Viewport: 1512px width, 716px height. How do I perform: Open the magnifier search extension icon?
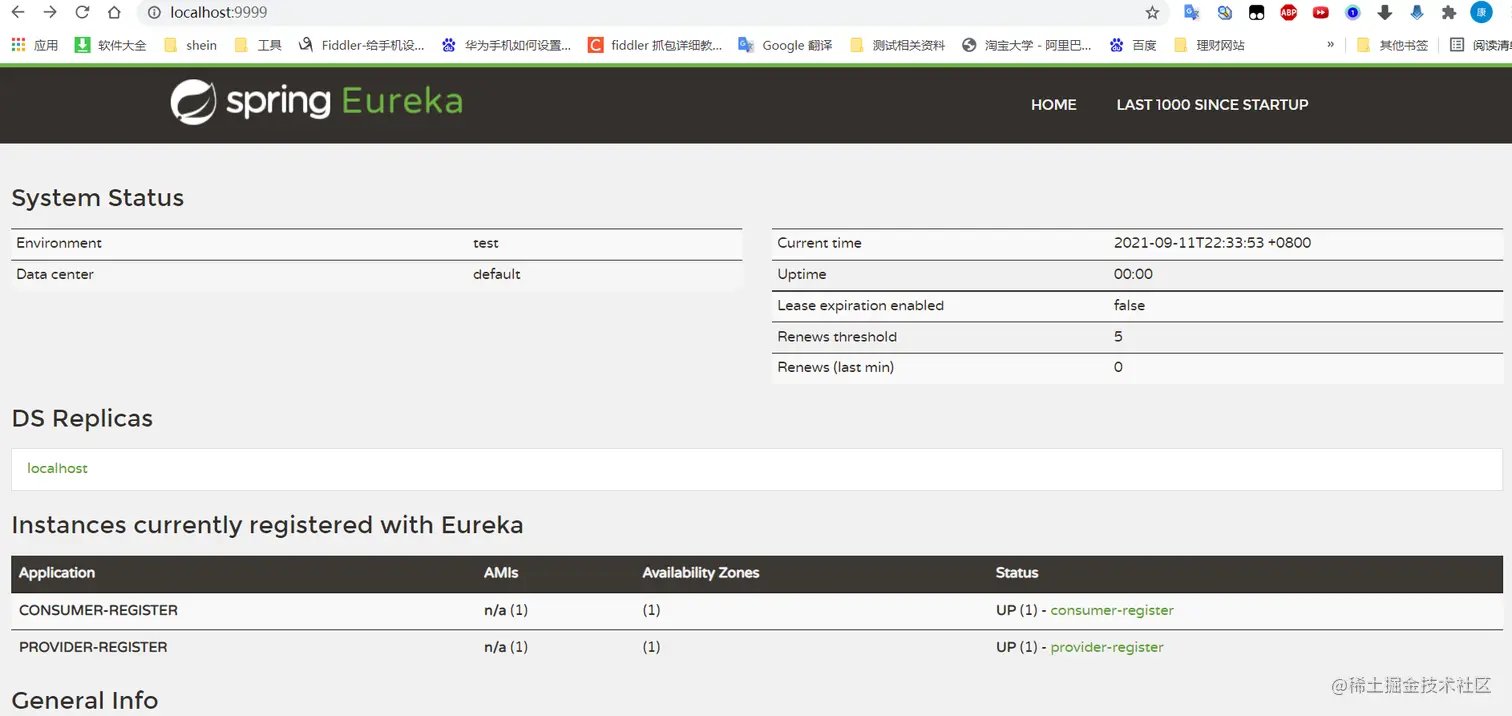pyautogui.click(x=1224, y=13)
